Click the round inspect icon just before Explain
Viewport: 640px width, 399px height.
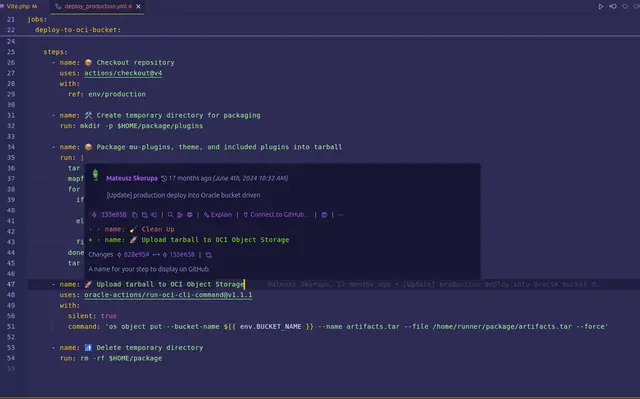point(190,215)
